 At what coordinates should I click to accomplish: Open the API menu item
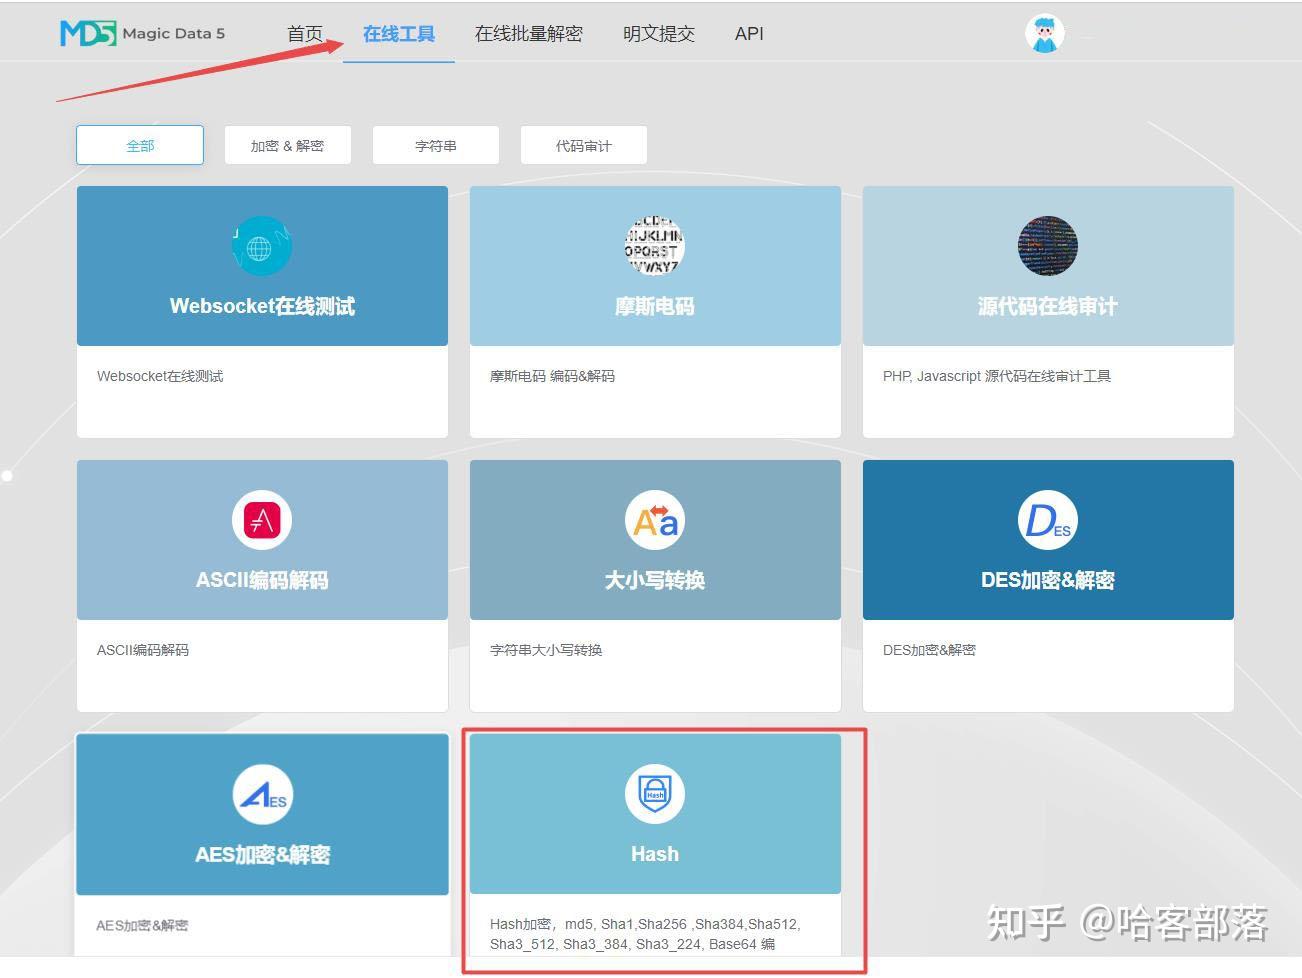[x=748, y=33]
